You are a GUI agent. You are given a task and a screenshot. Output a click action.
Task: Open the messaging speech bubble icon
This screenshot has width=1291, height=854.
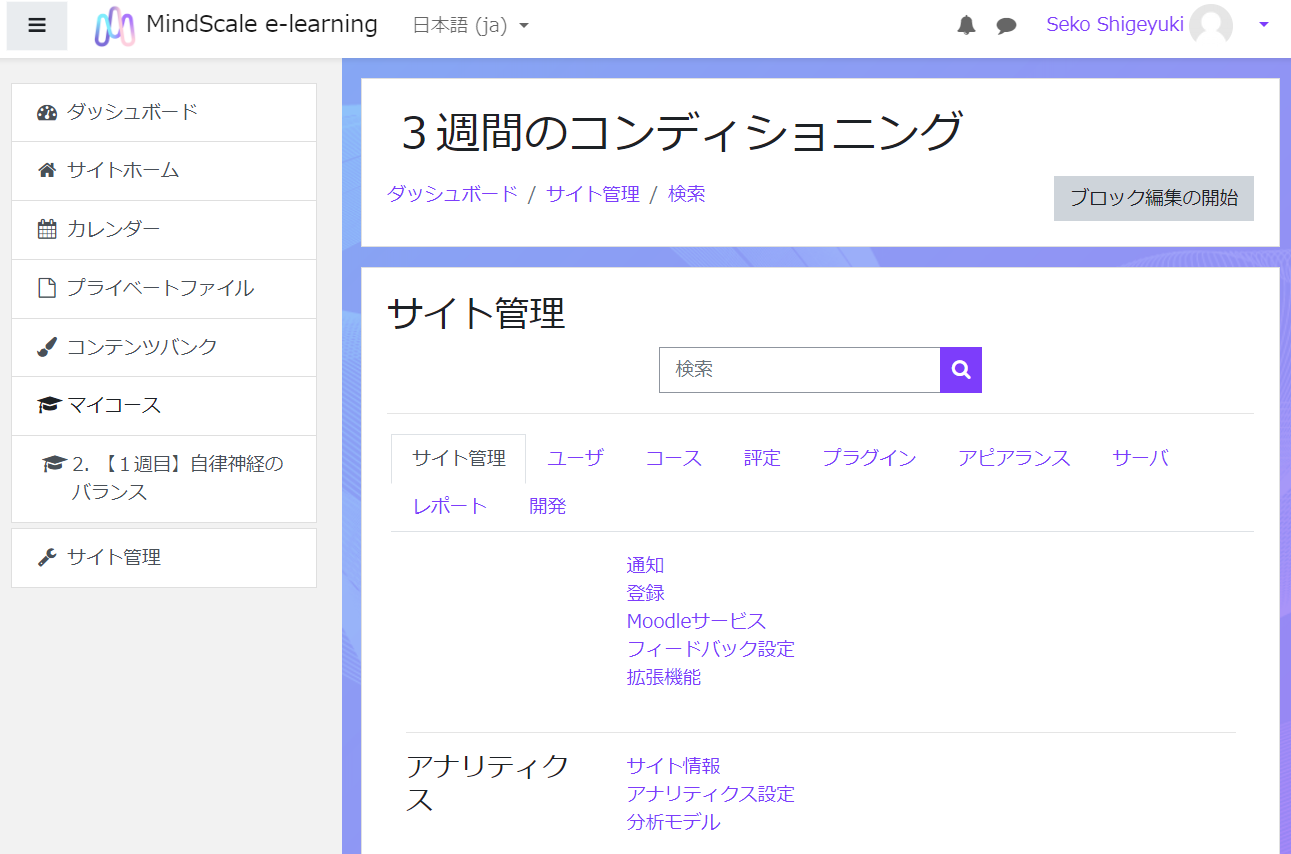click(1006, 26)
